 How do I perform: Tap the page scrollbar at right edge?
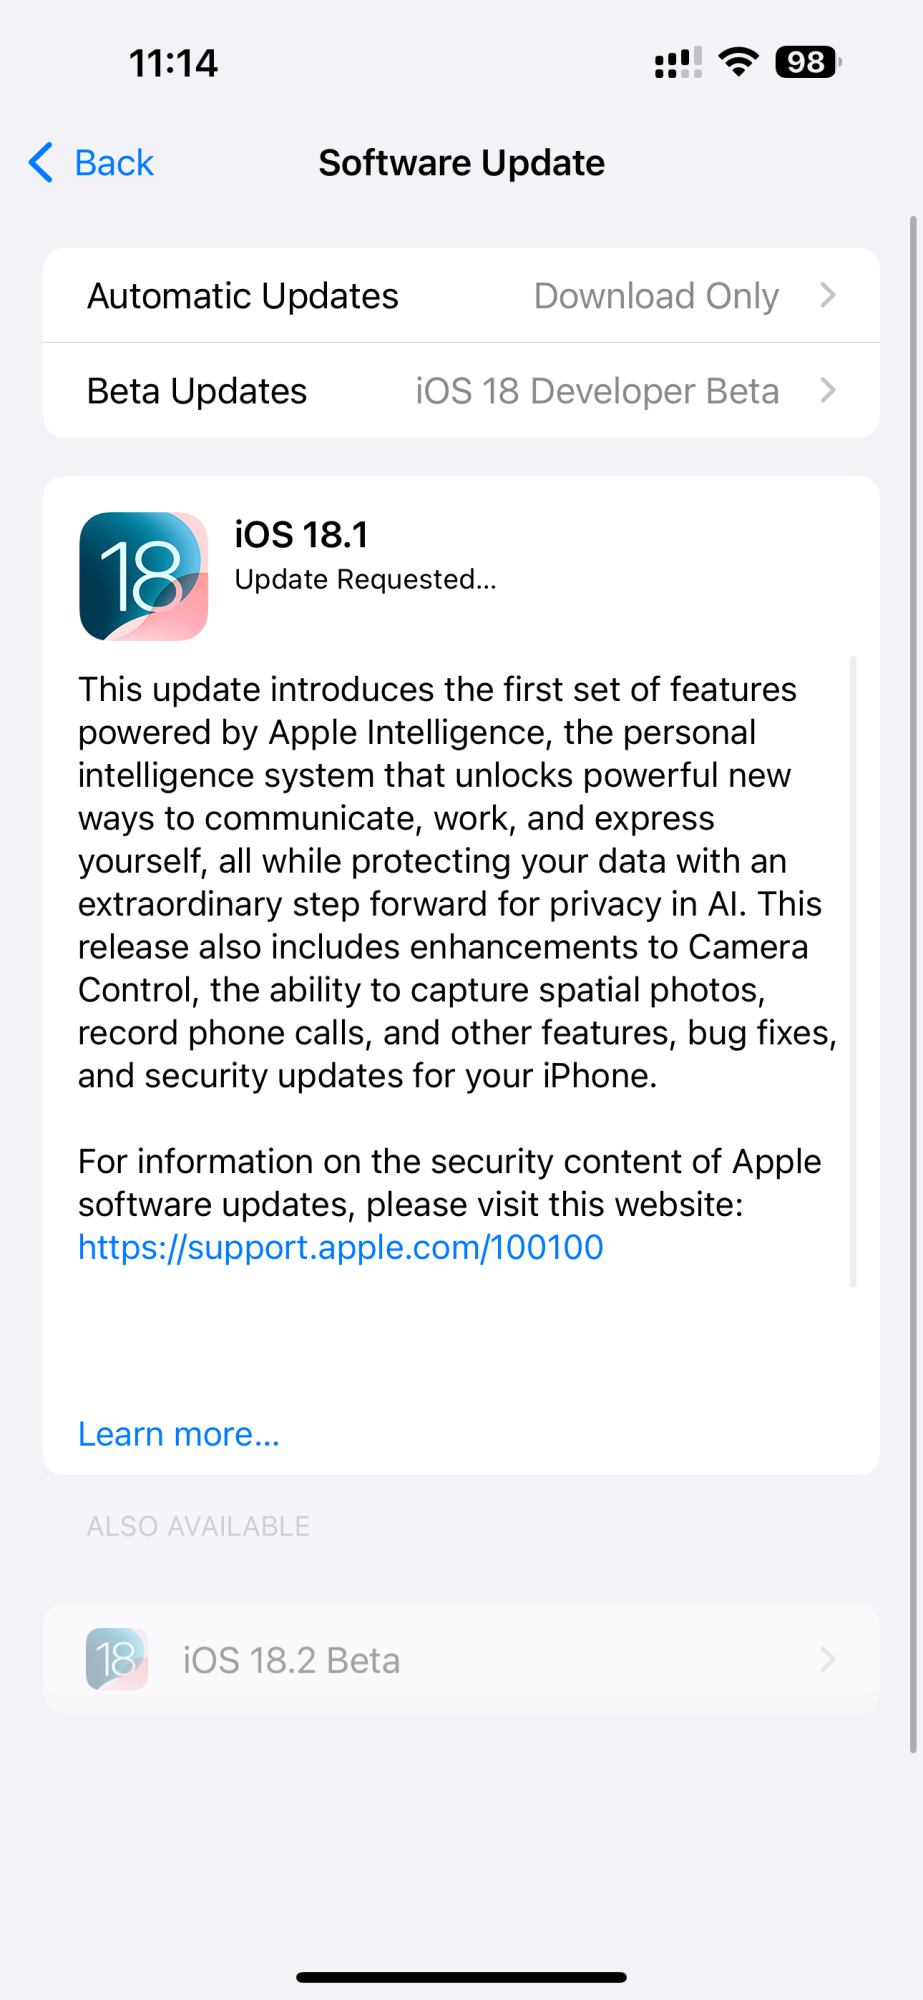click(x=913, y=984)
